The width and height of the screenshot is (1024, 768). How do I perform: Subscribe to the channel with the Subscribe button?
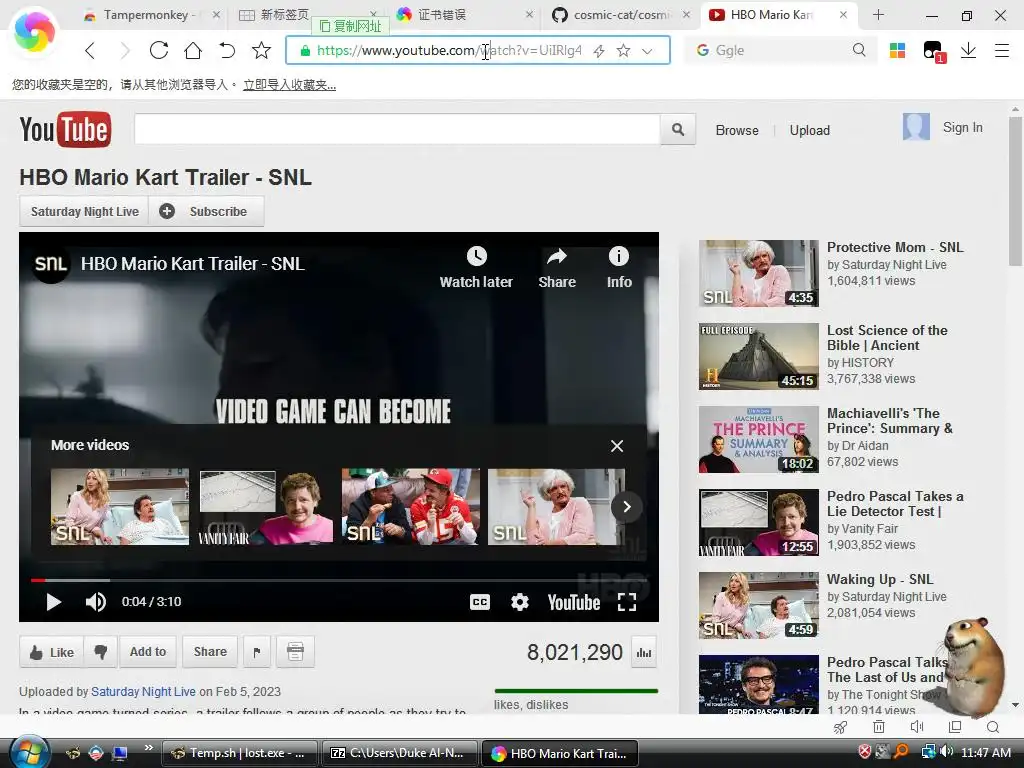(206, 212)
